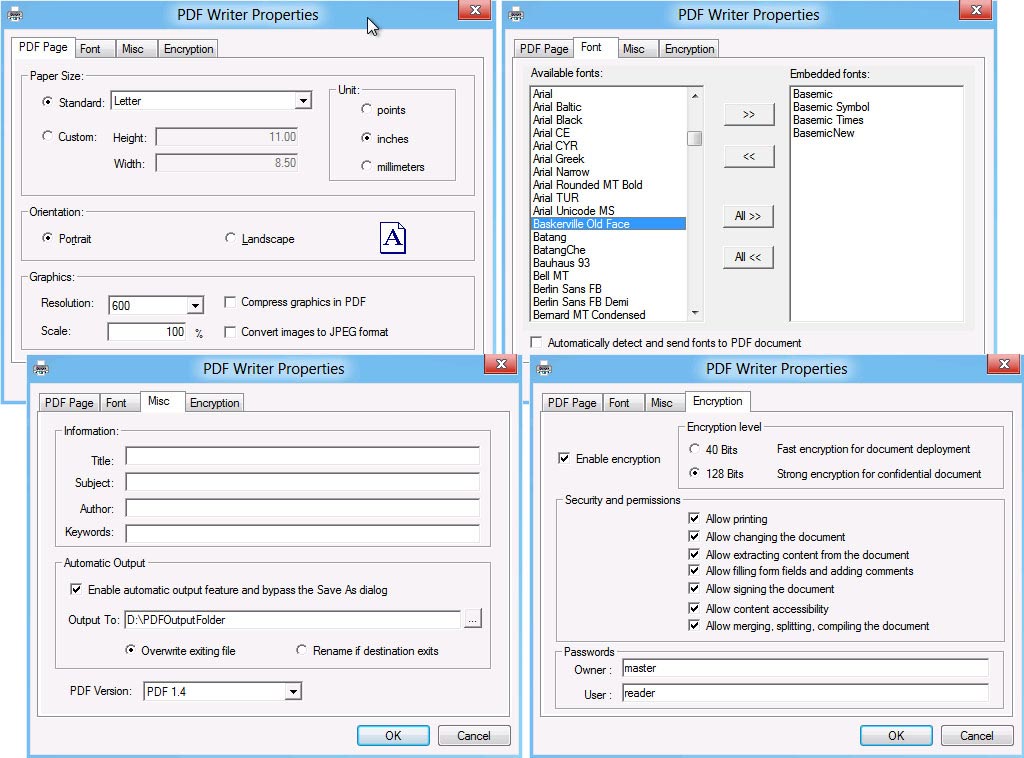Select 40 Bits encryption level
The height and width of the screenshot is (758, 1024).
694,449
